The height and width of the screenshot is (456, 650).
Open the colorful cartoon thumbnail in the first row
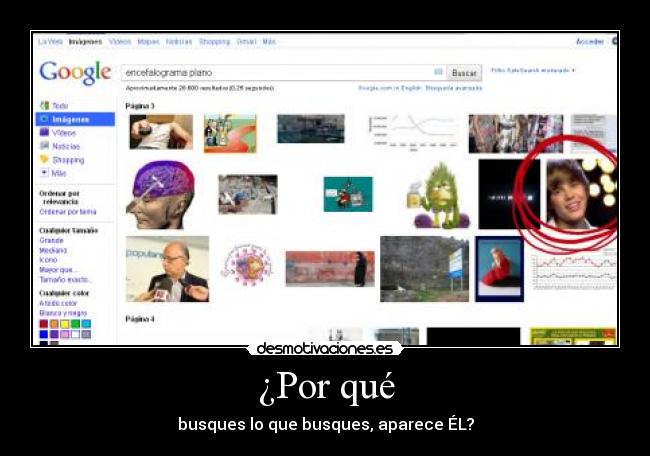tap(230, 133)
